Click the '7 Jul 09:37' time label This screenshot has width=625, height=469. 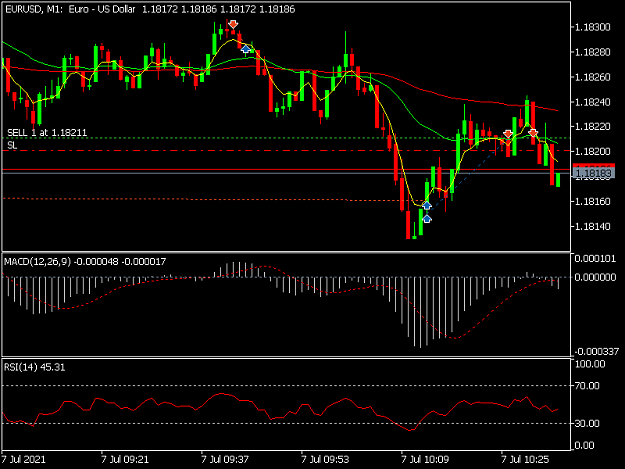click(225, 459)
